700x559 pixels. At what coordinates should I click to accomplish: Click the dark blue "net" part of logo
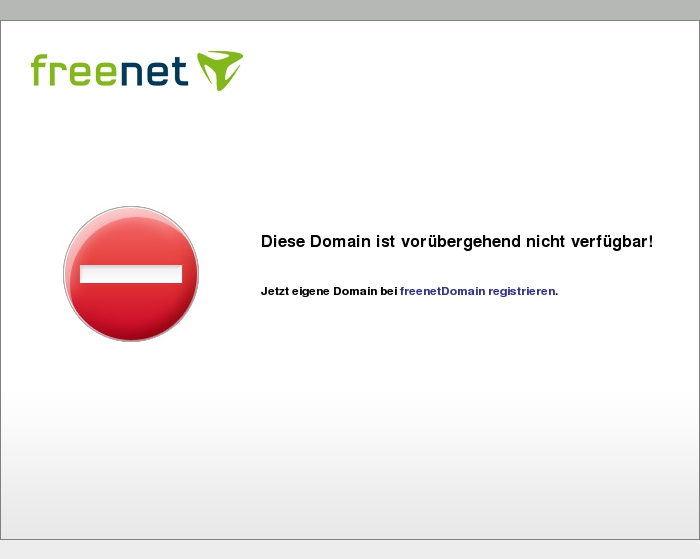154,71
